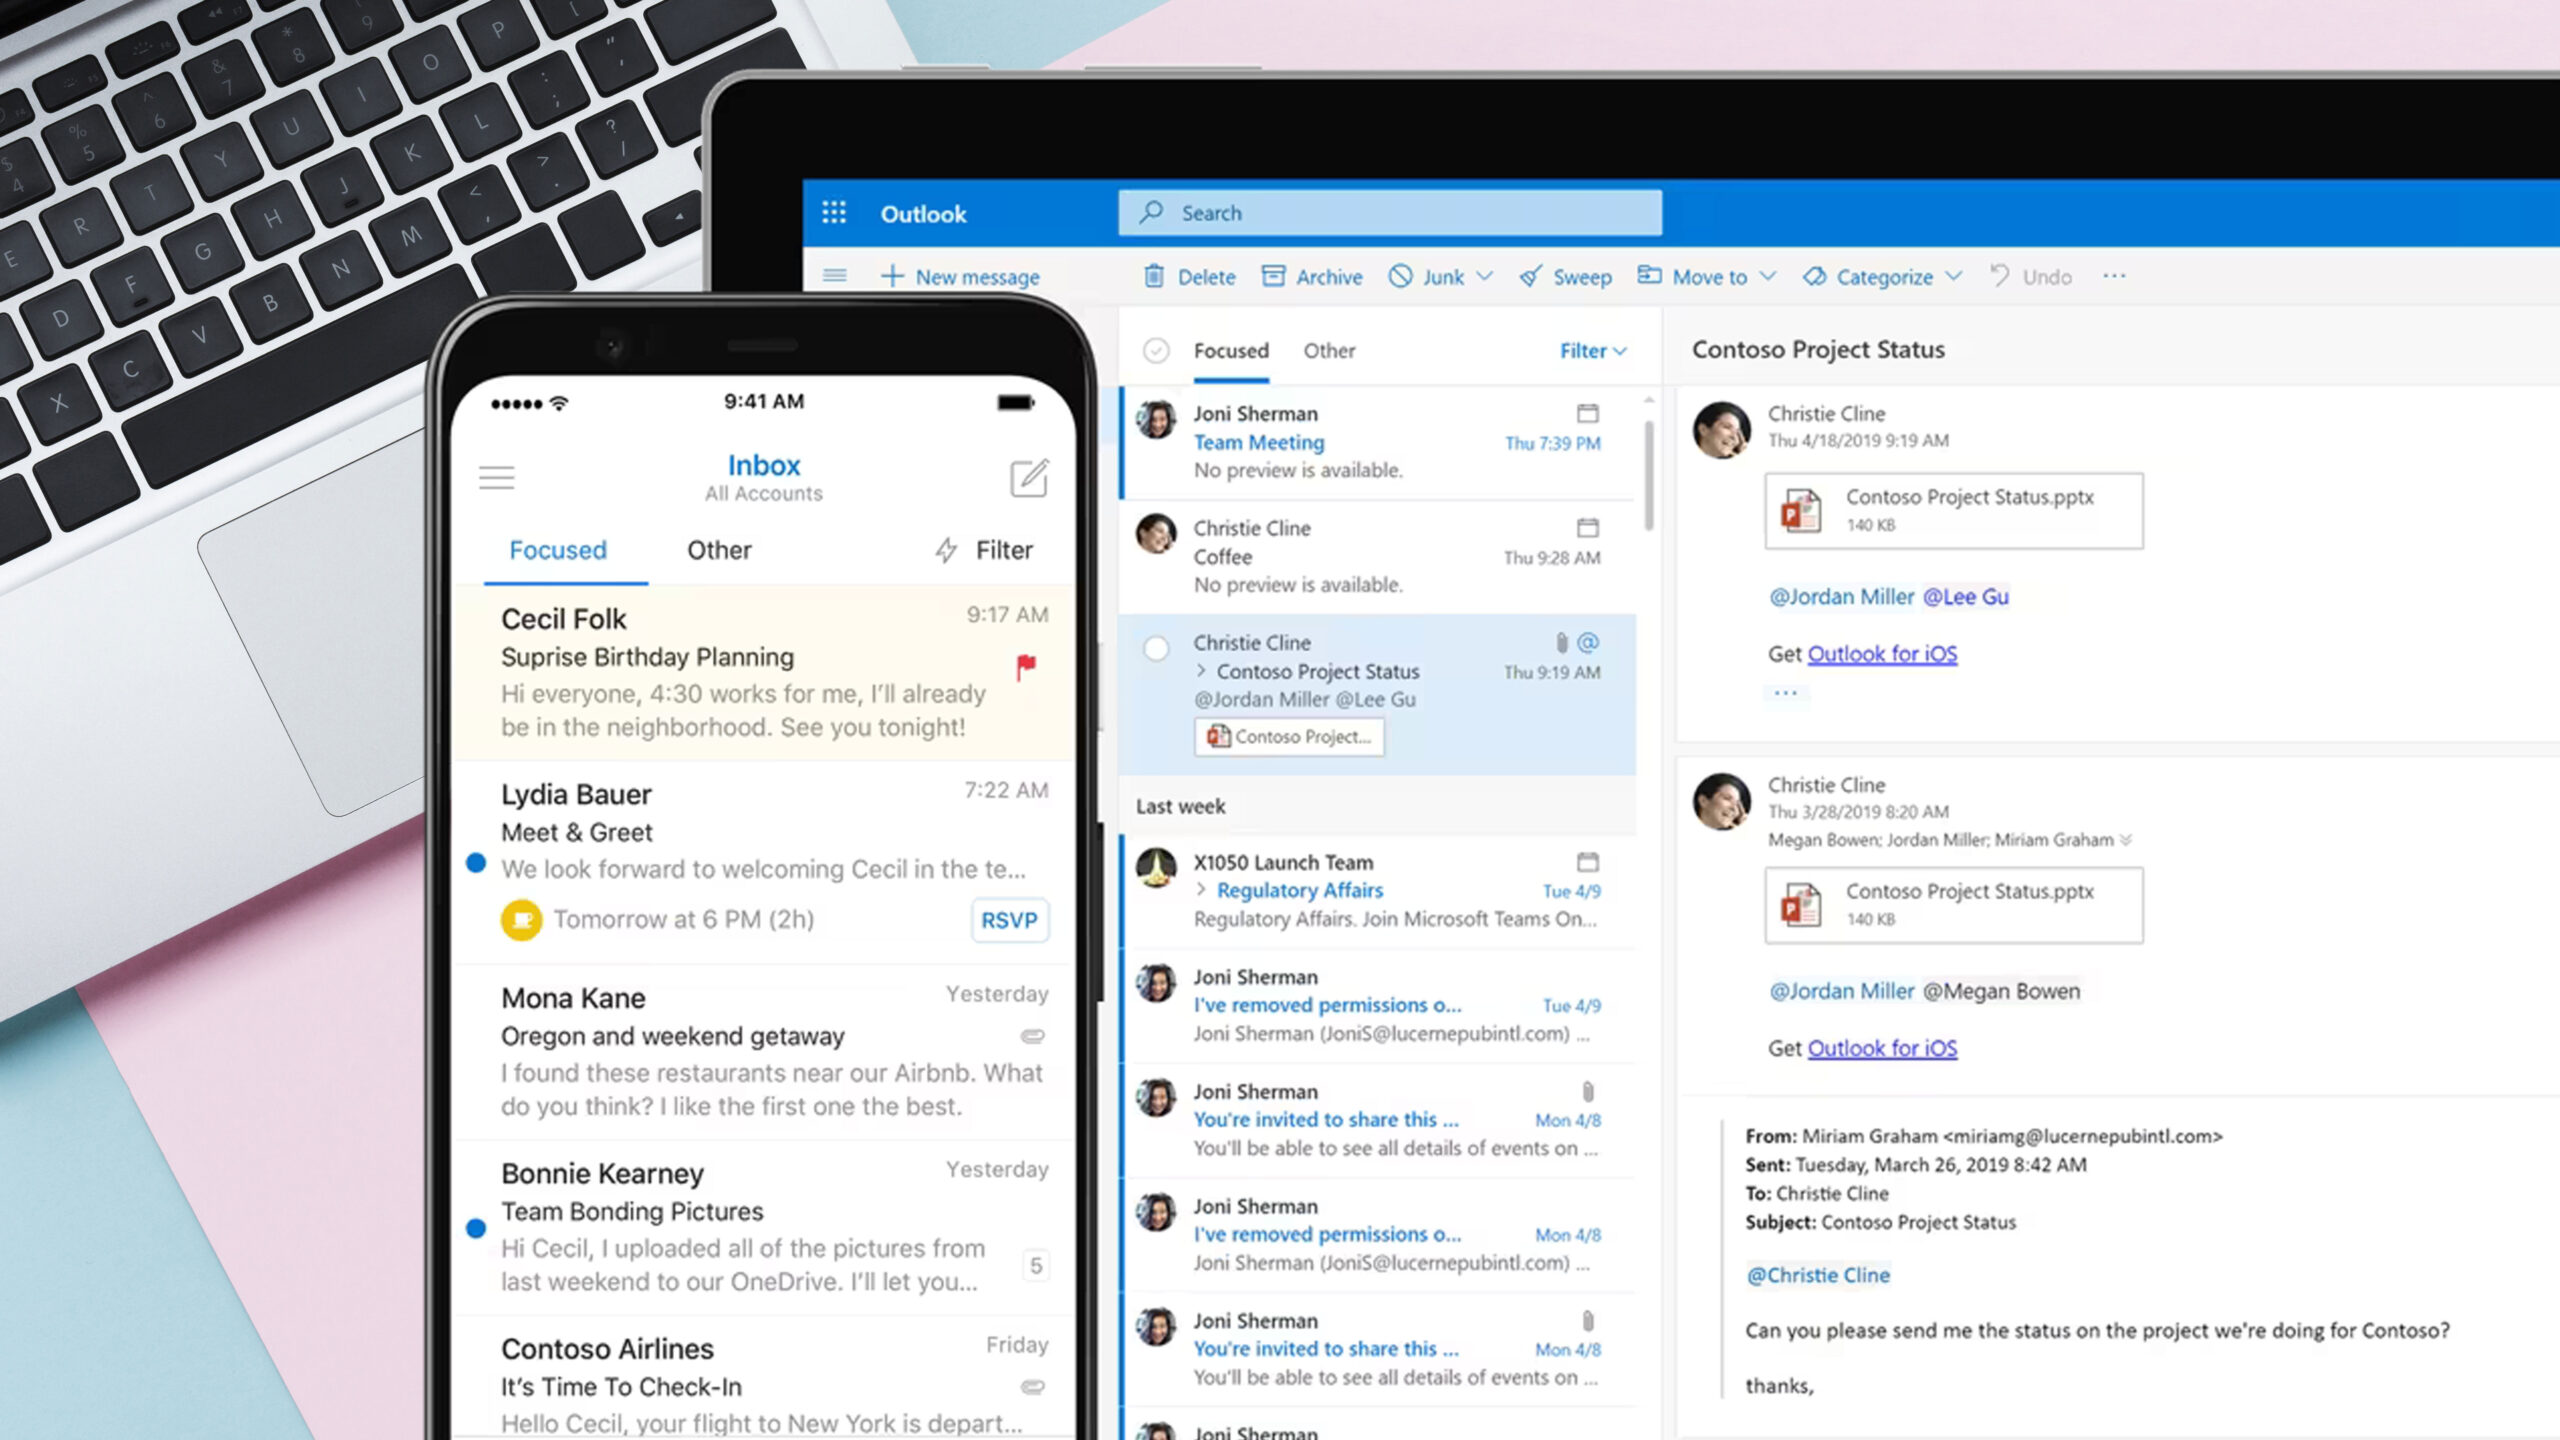Click RSVP button on Meet & Greet event
The image size is (2560, 1440).
click(1009, 916)
